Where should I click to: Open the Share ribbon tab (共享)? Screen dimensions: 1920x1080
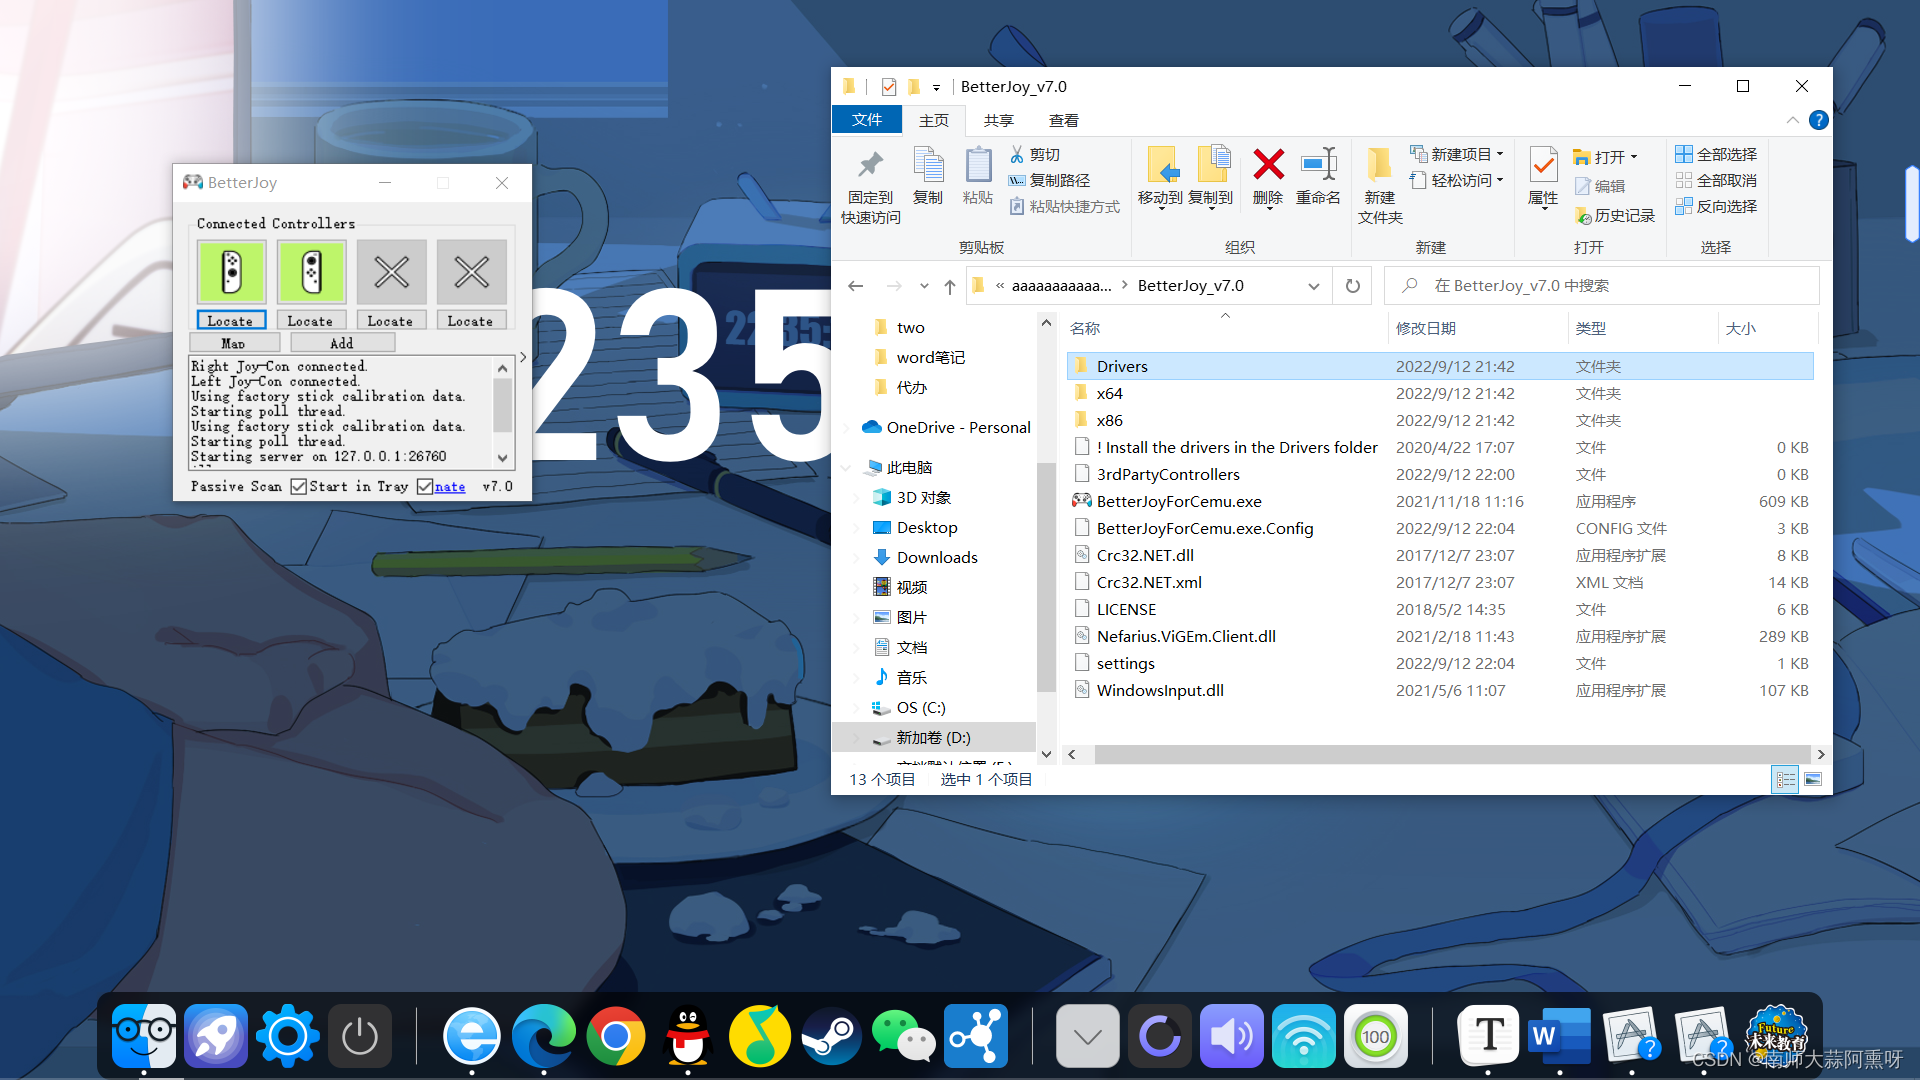pos(998,120)
